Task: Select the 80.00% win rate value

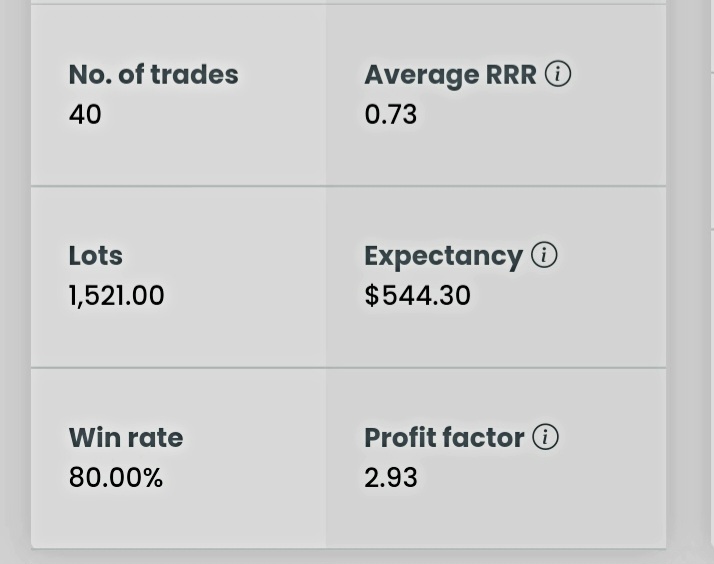Action: click(x=115, y=478)
